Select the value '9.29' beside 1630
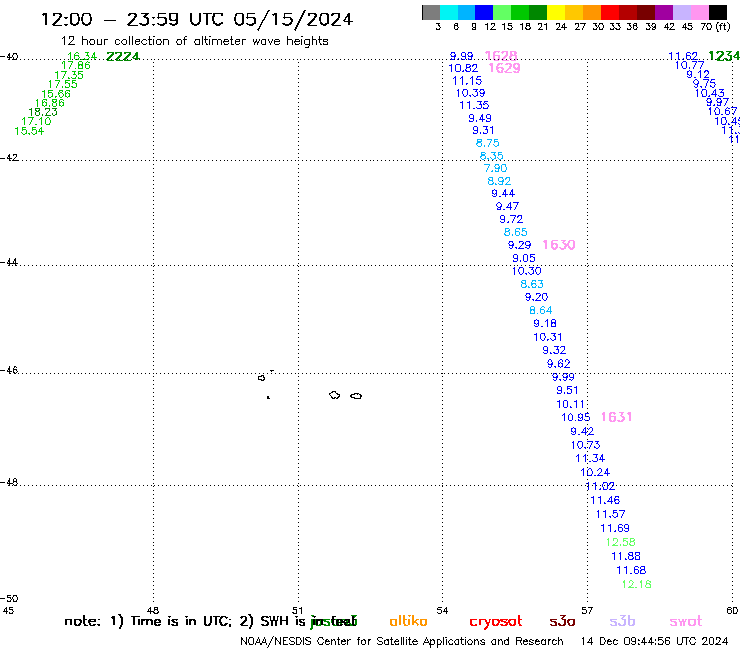740x650 pixels. click(x=520, y=245)
